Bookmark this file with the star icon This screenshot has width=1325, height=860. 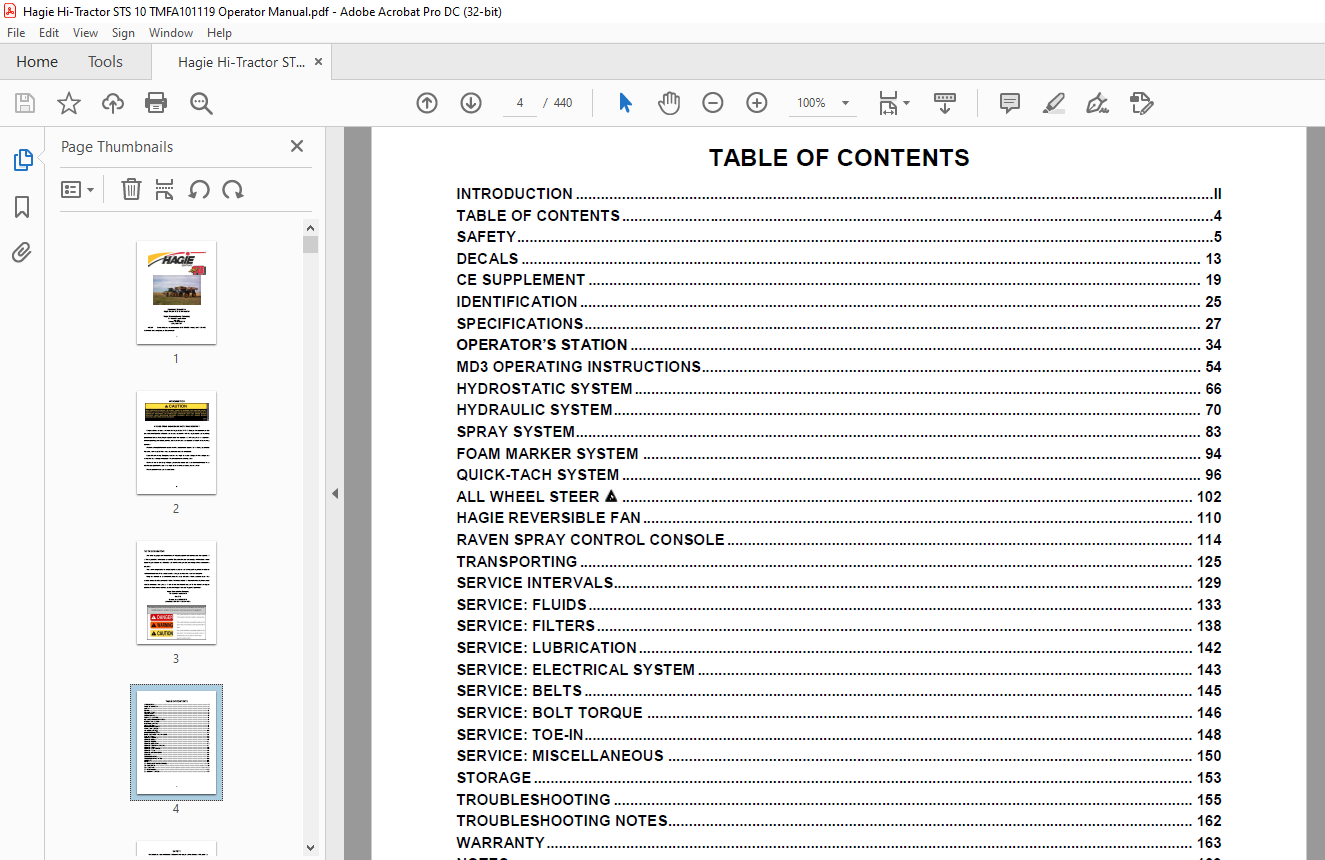click(x=69, y=103)
